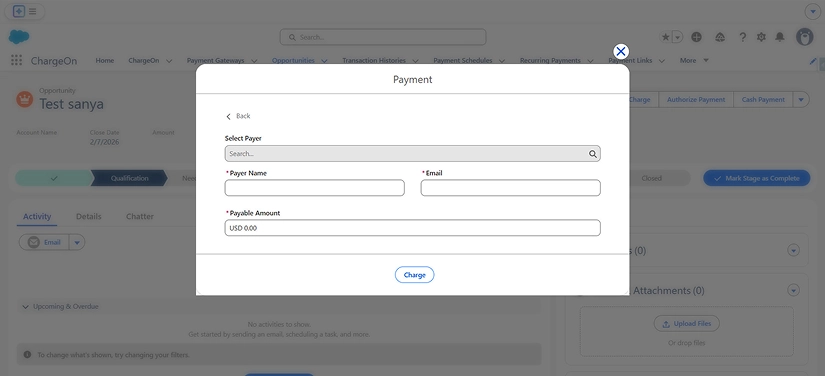825x376 pixels.
Task: Click the top-right circular down arrow
Action: (x=812, y=11)
